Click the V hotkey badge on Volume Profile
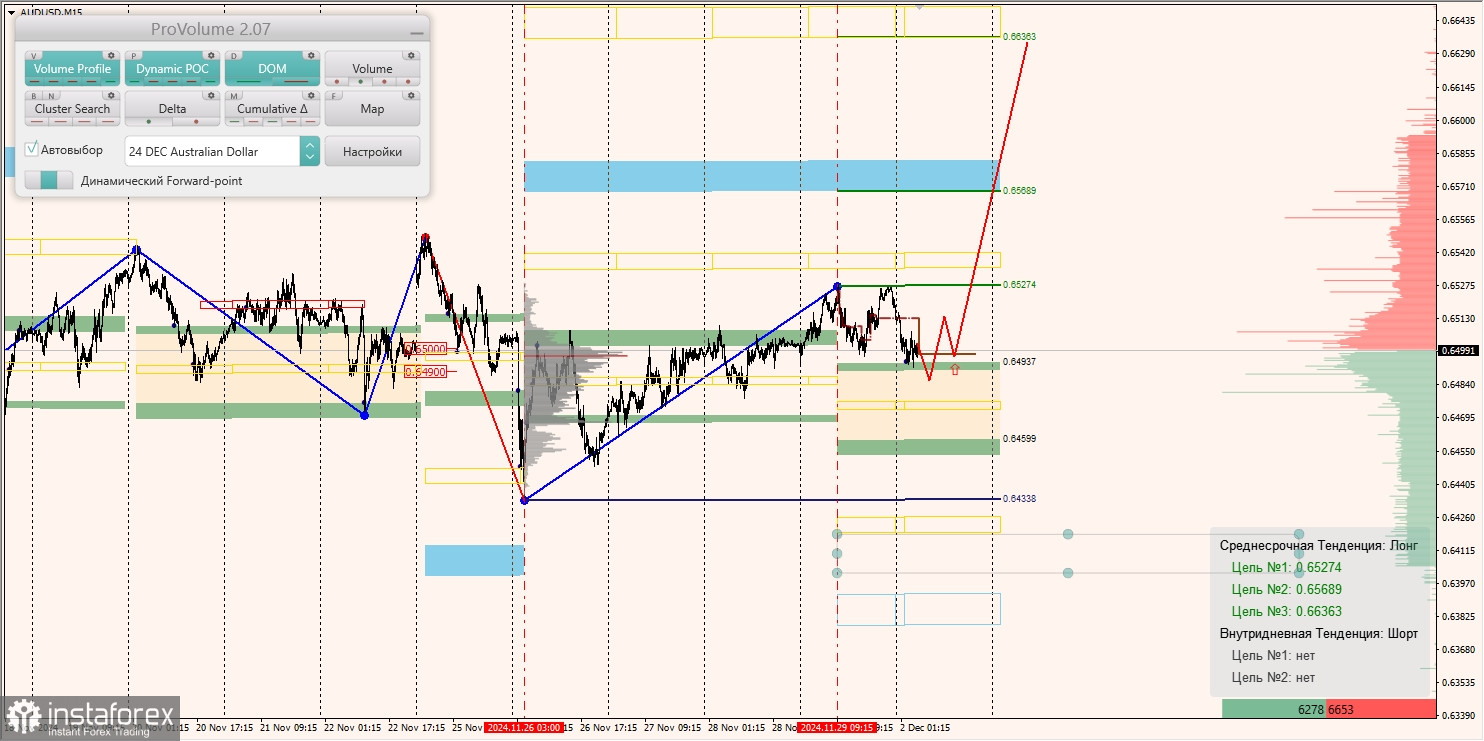Image resolution: width=1484 pixels, height=741 pixels. pyautogui.click(x=36, y=56)
